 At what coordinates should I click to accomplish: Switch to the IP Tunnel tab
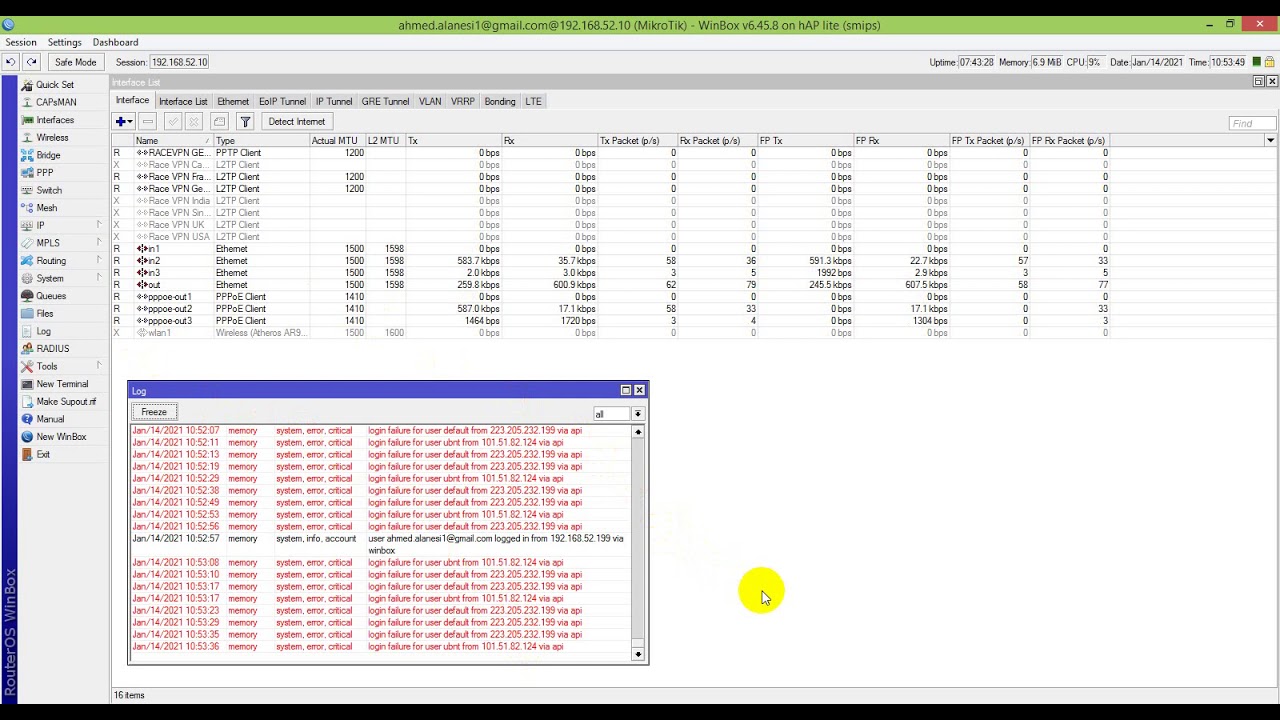point(334,101)
